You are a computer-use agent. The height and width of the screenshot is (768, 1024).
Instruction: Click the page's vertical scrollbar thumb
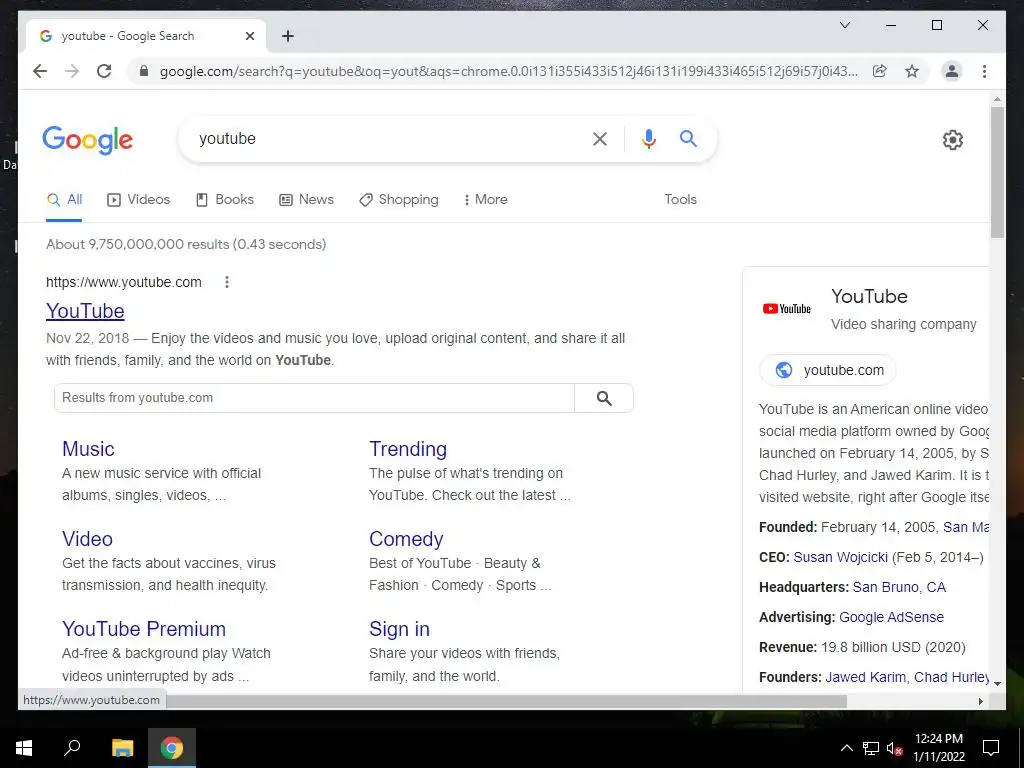click(x=997, y=172)
